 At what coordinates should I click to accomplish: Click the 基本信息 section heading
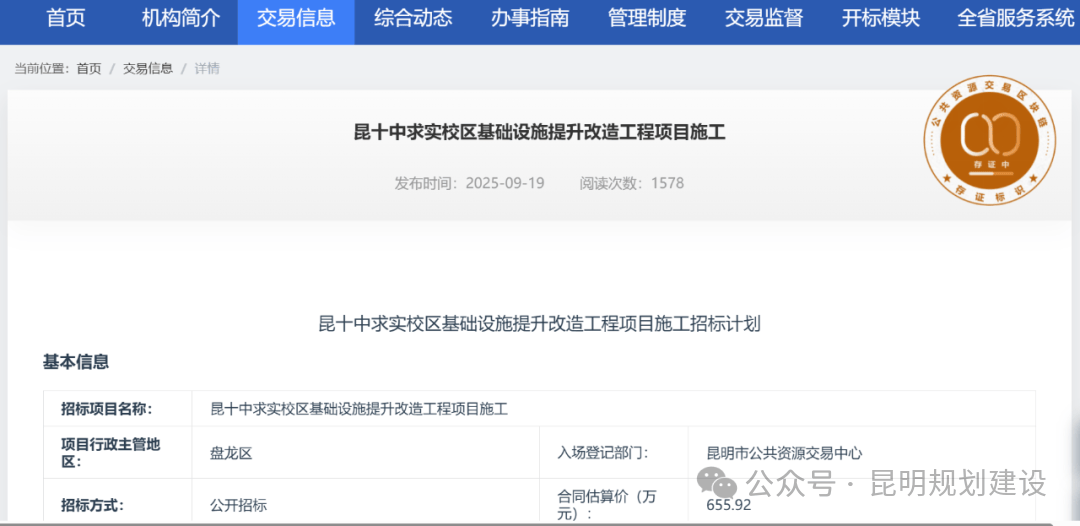click(76, 362)
